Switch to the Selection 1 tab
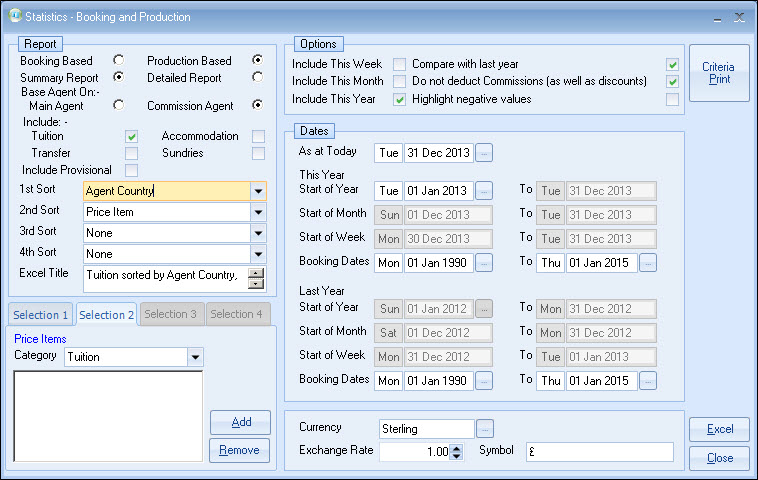758x480 pixels. point(40,315)
